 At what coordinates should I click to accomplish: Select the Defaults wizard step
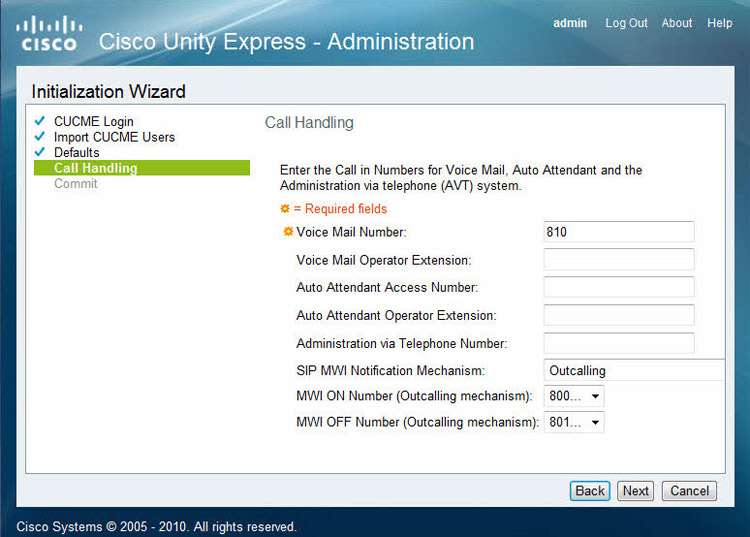[x=77, y=153]
